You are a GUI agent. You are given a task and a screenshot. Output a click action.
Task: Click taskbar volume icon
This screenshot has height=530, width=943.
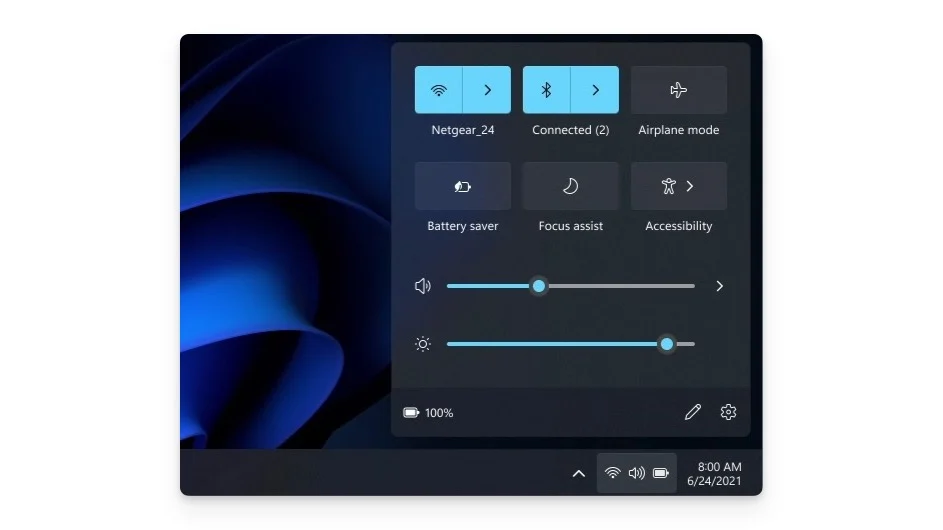(x=636, y=473)
